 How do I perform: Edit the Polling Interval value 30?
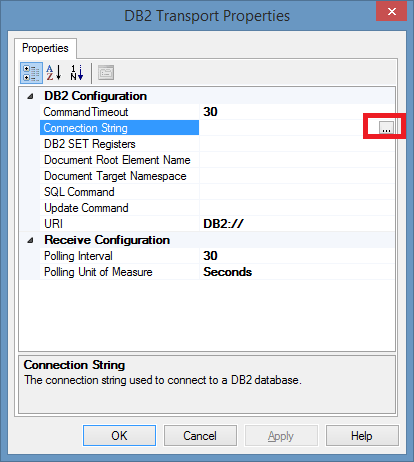pos(297,256)
